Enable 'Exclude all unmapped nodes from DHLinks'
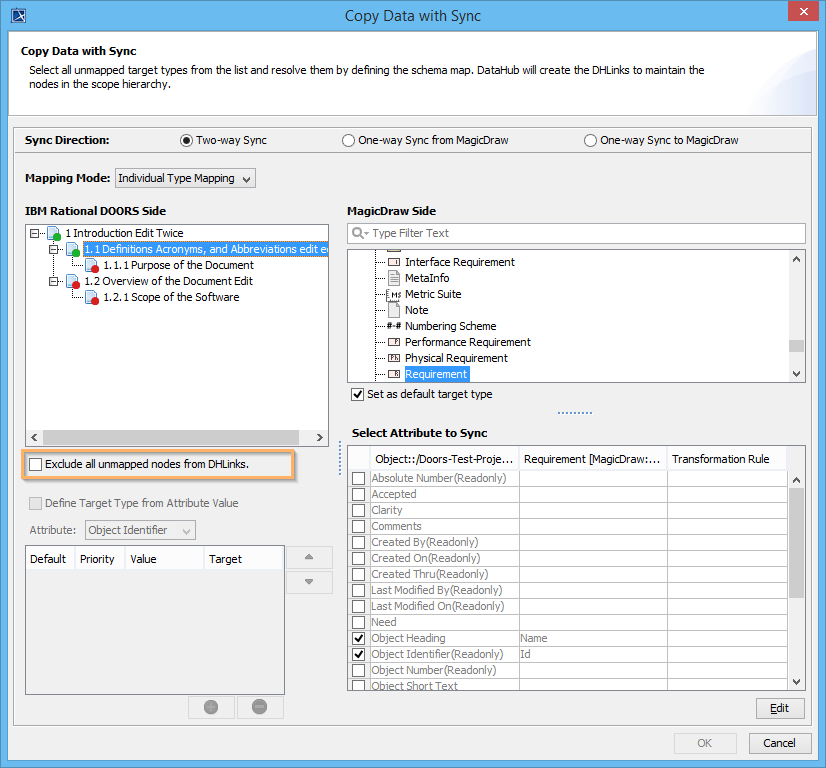Viewport: 826px width, 768px height. tap(37, 465)
